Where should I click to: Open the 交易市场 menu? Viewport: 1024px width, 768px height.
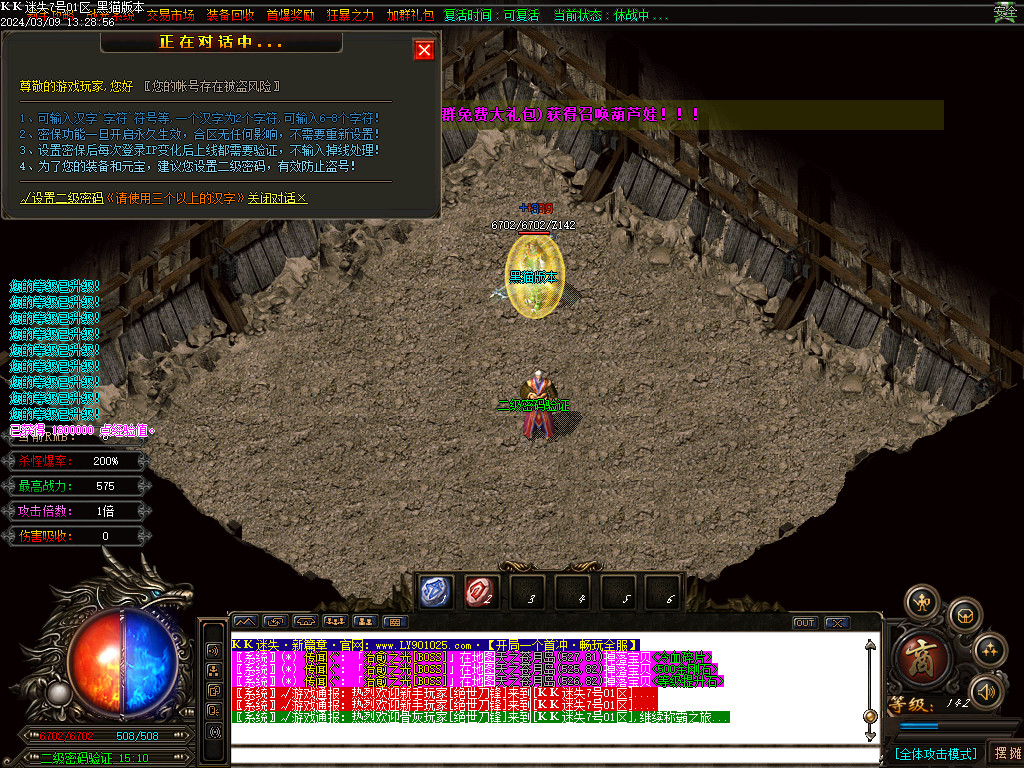[x=171, y=16]
